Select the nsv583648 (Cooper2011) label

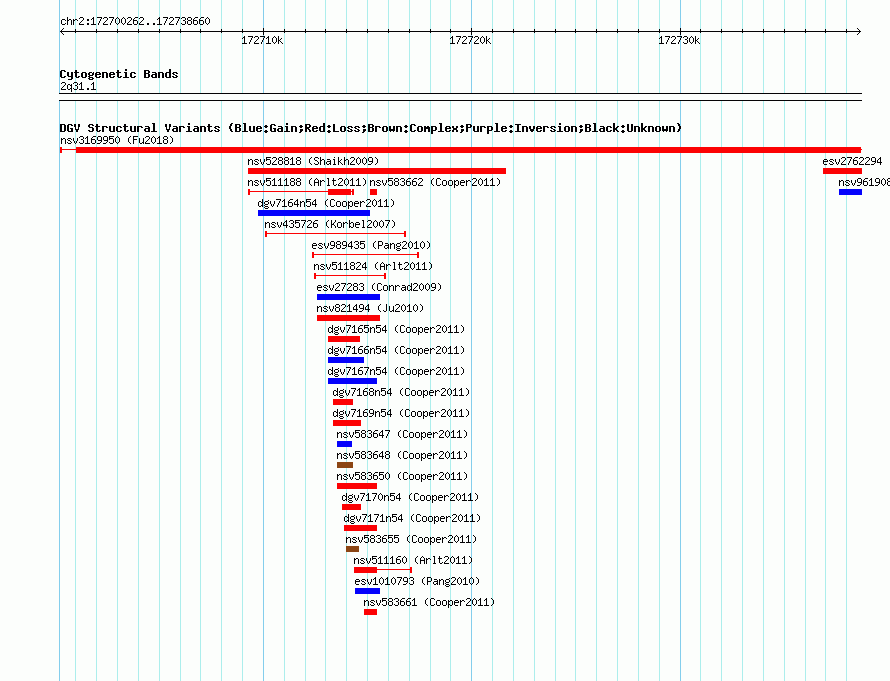tap(402, 455)
